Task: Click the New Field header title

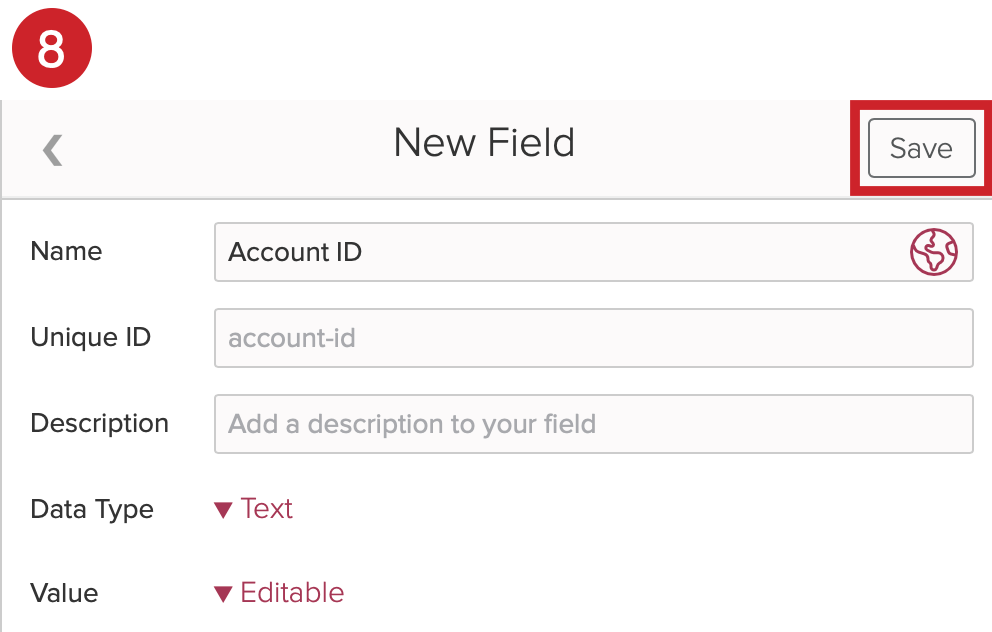Action: click(x=484, y=142)
